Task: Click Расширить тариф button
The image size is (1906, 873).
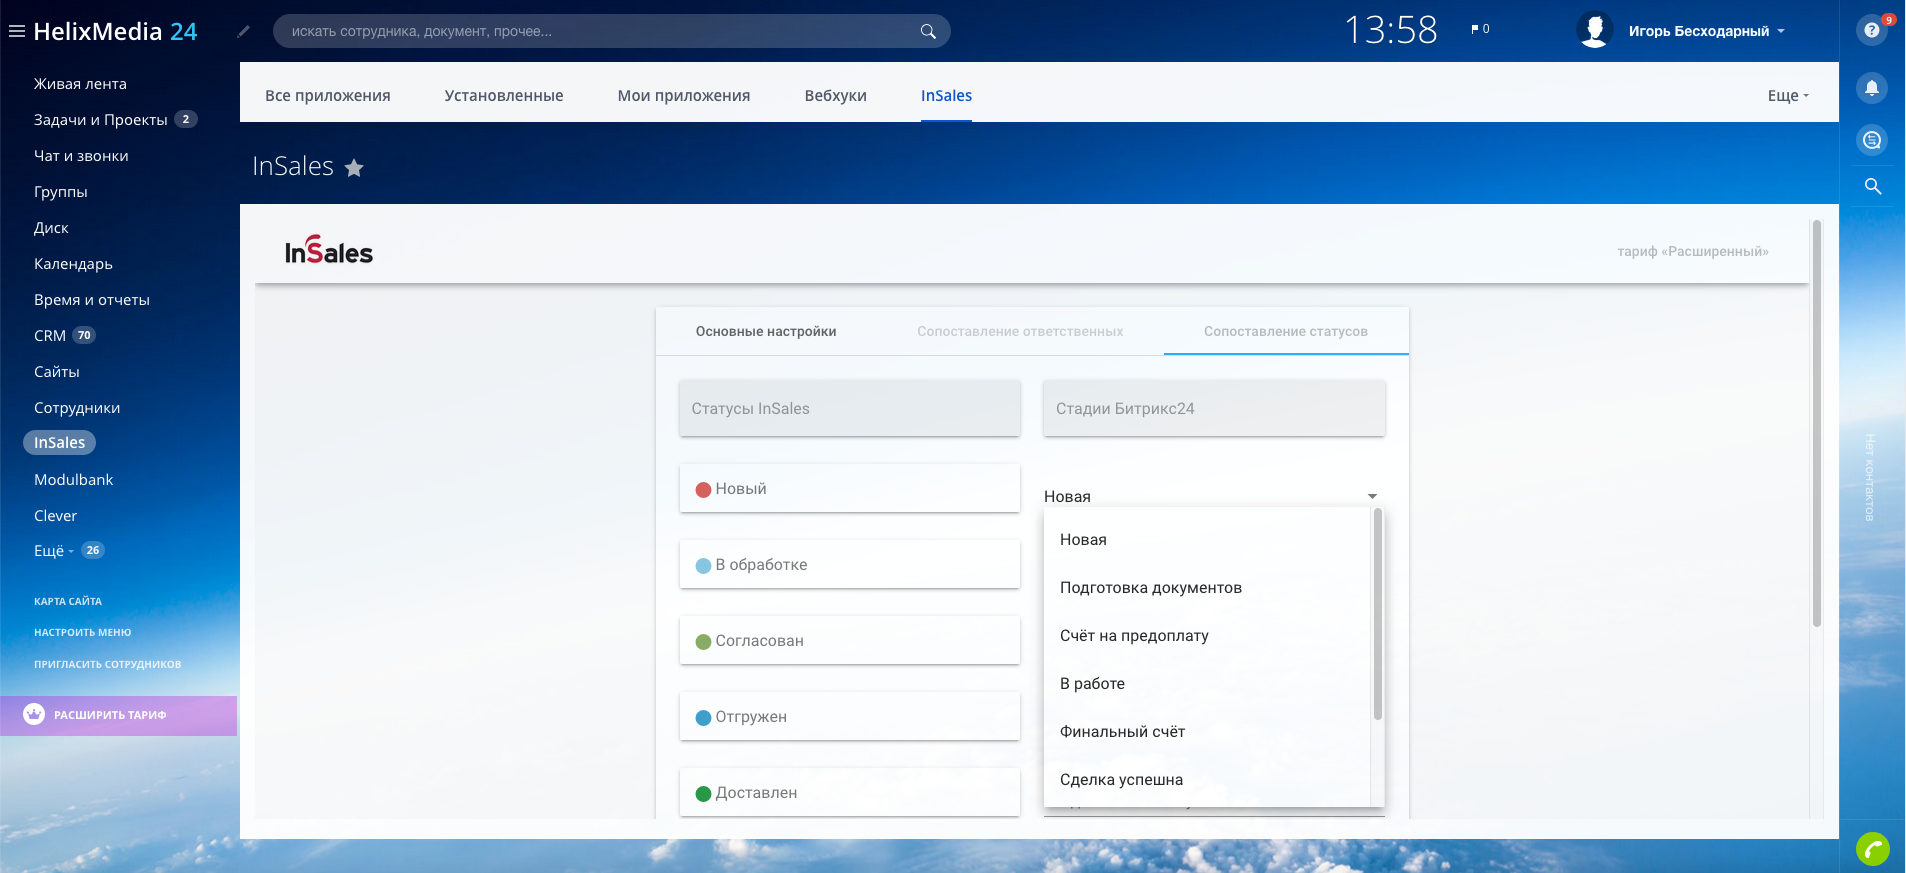Action: coord(110,715)
